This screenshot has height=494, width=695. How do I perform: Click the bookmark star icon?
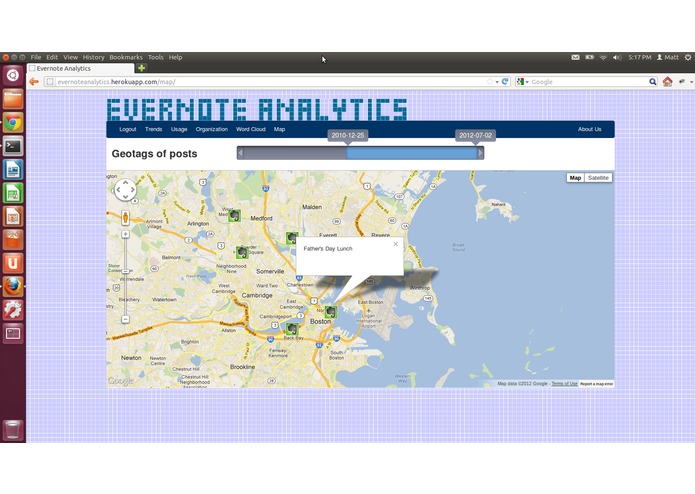tap(490, 82)
